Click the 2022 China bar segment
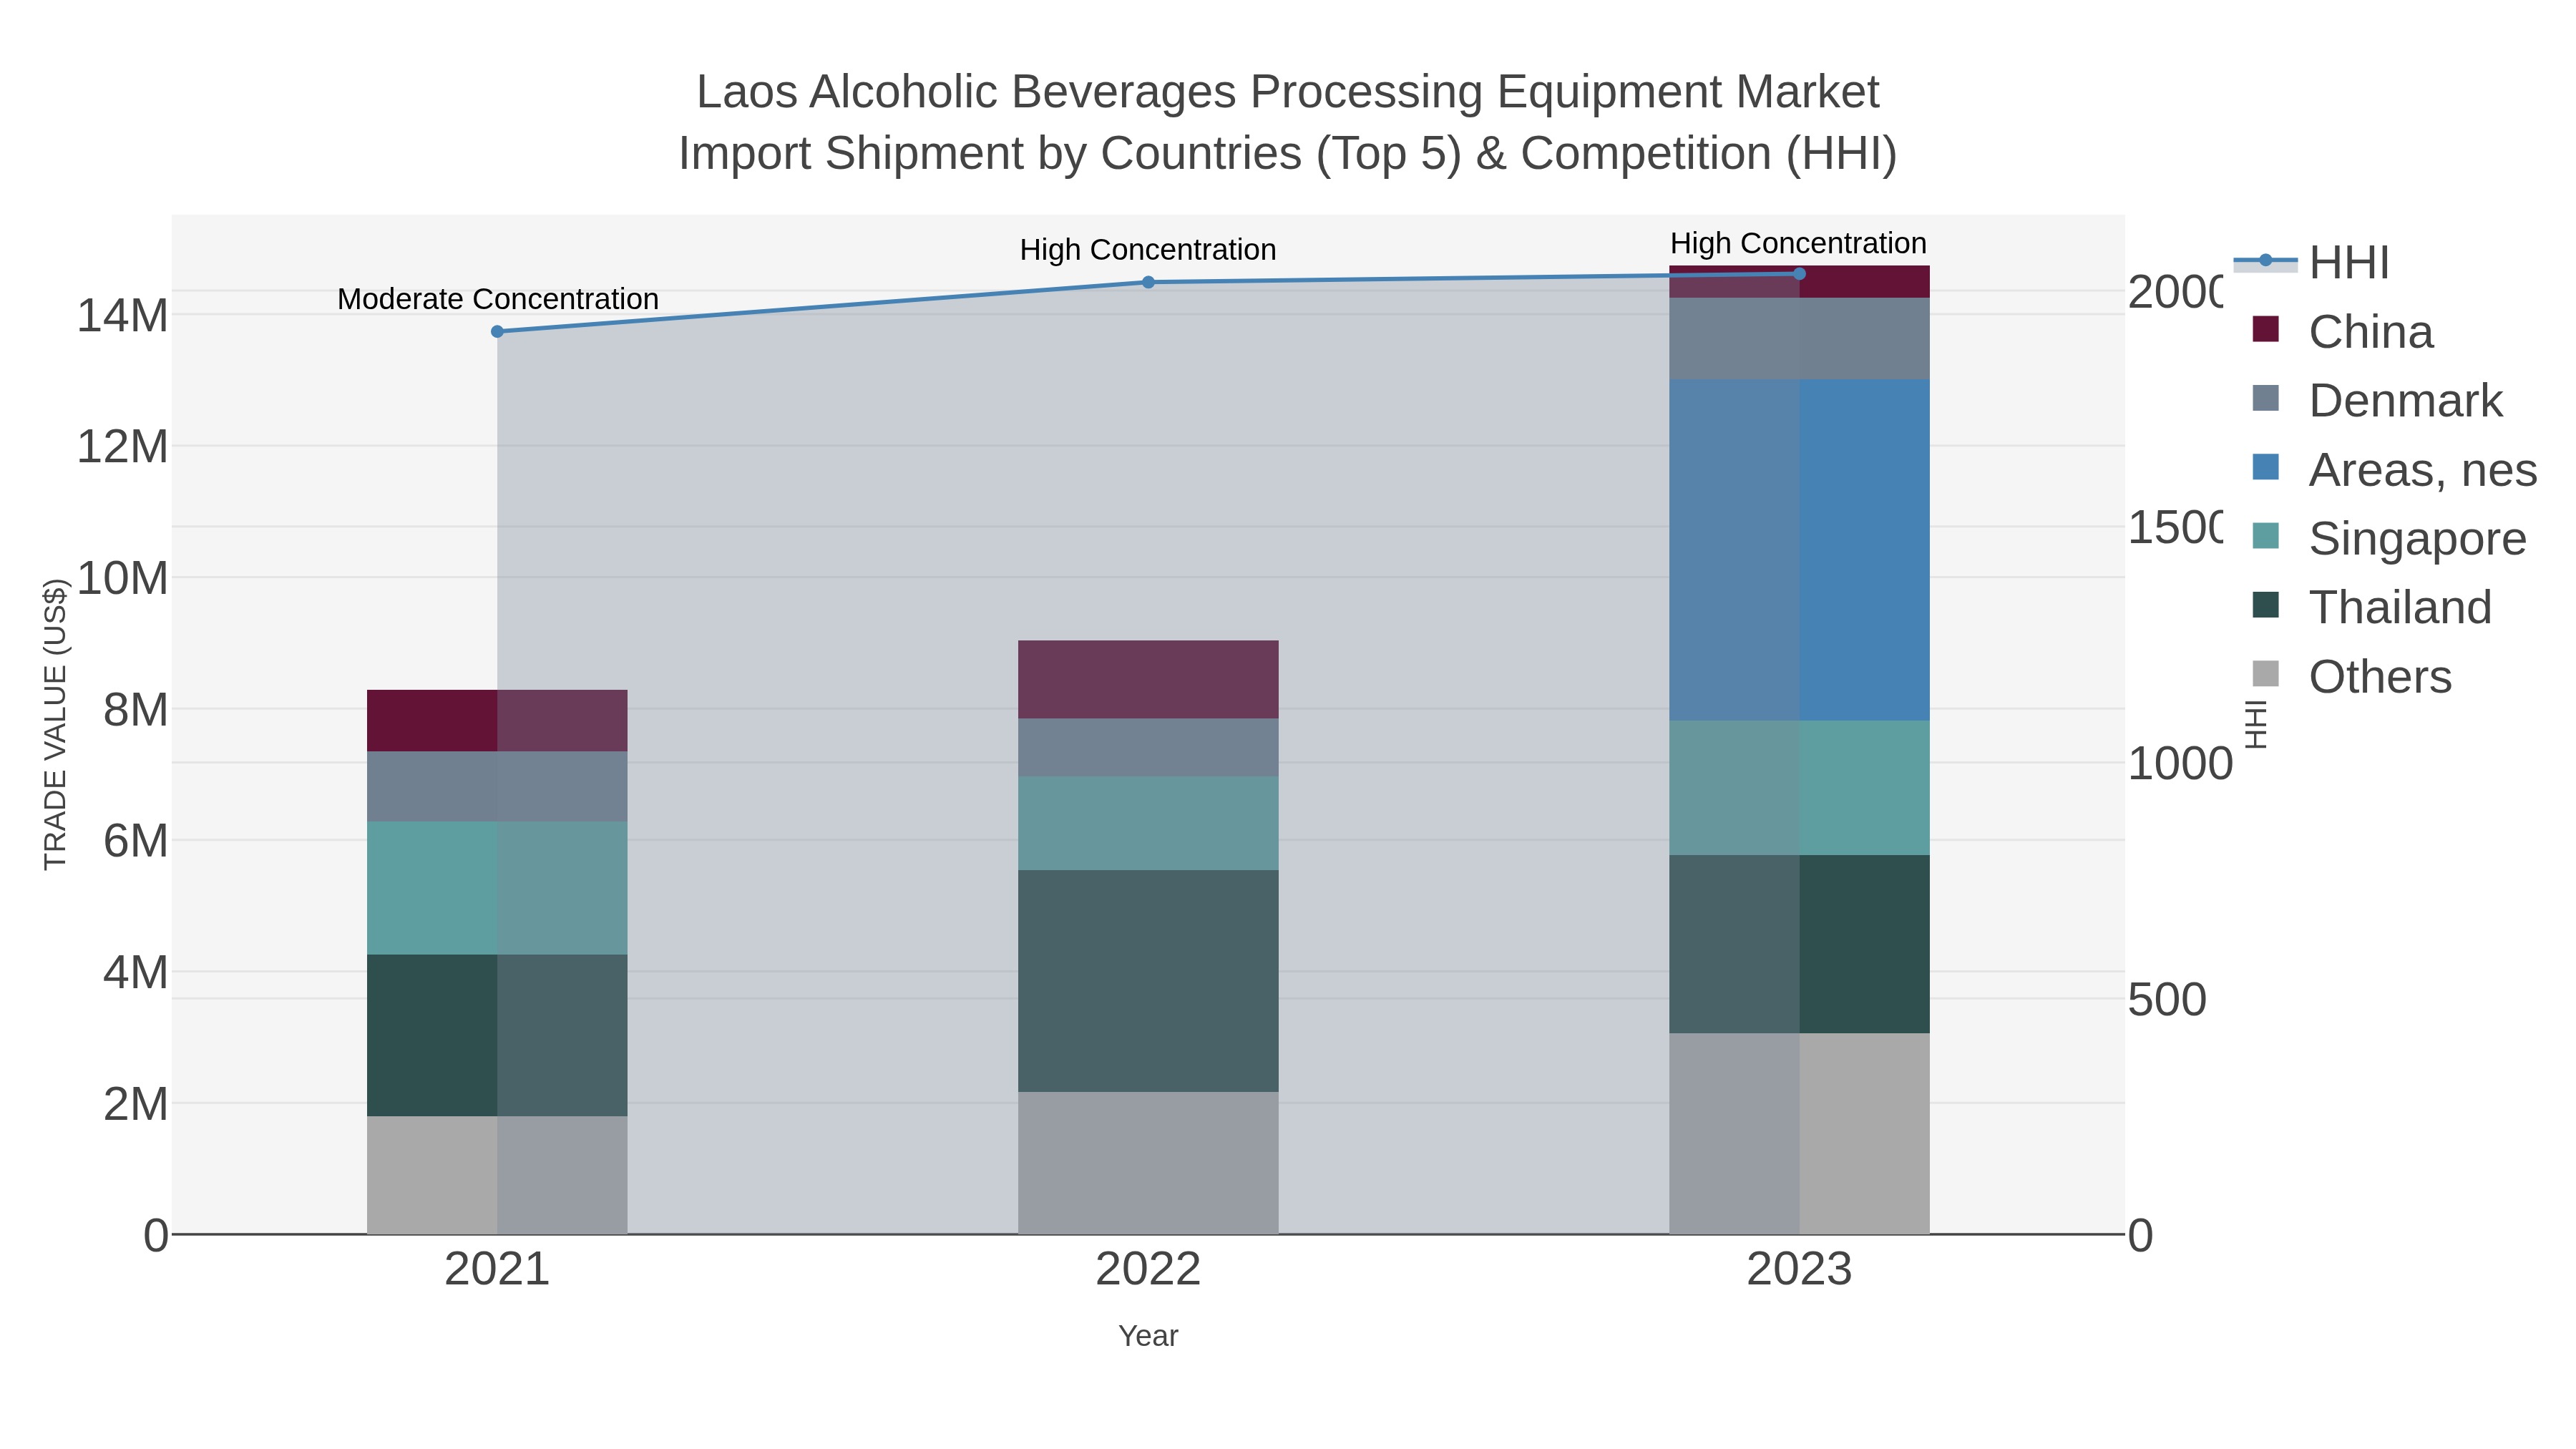Viewport: 2576px width, 1449px height. (x=1148, y=679)
